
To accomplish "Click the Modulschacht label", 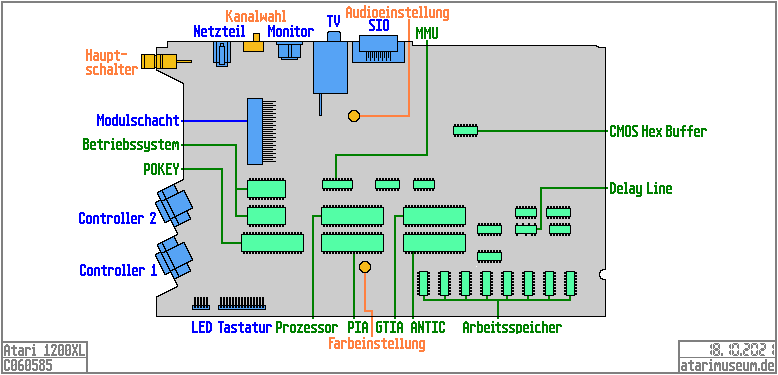I will (x=137, y=120).
